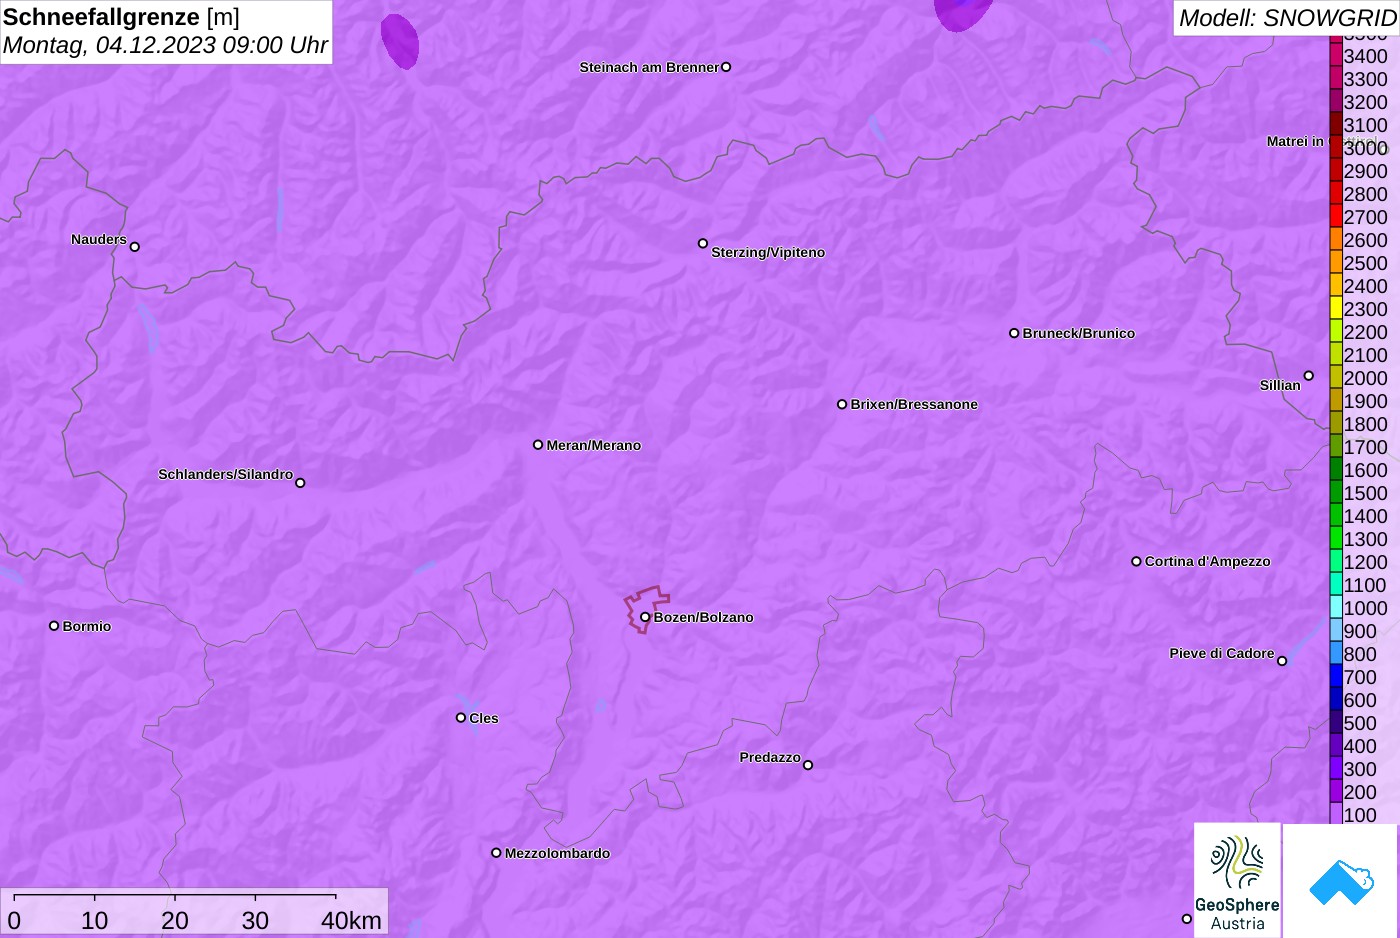Screen dimensions: 1400x938
Task: Click the Nauders marker dot
Action: [135, 247]
